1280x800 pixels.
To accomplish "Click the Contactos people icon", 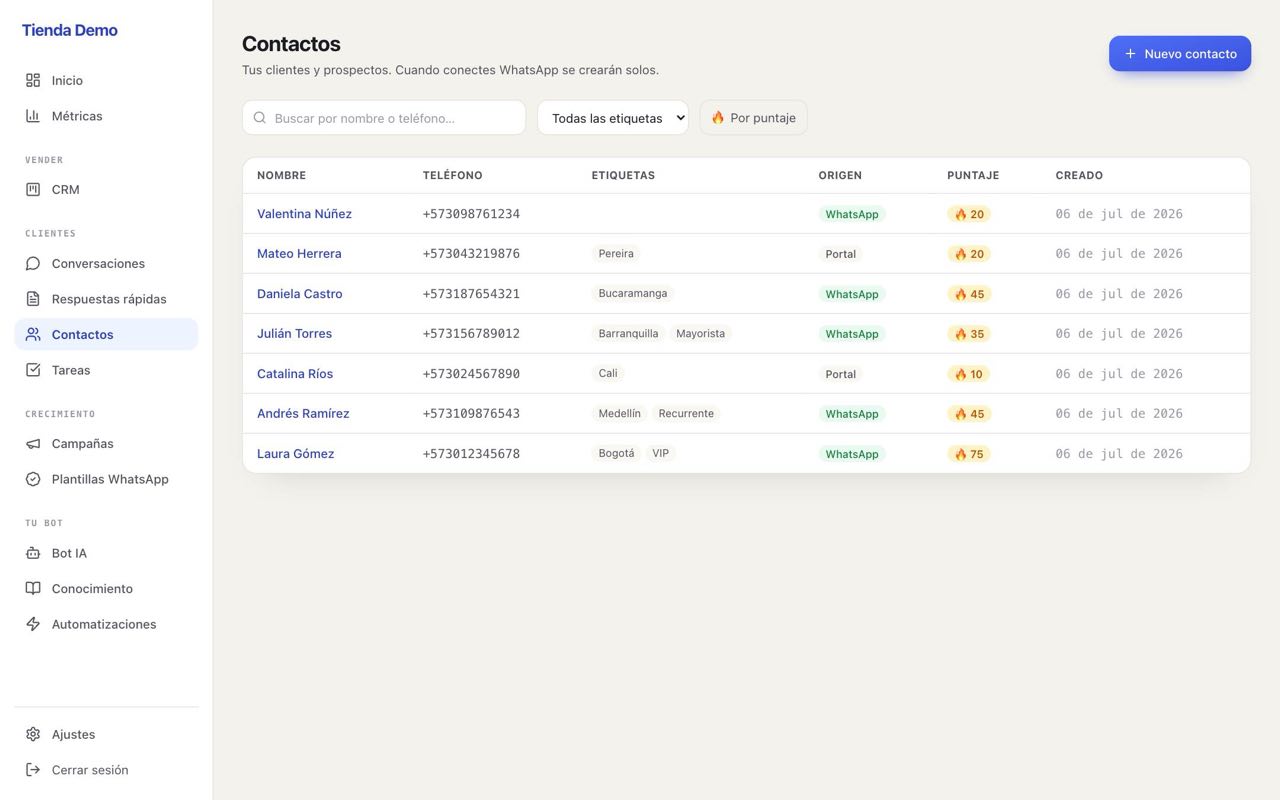I will (33, 334).
